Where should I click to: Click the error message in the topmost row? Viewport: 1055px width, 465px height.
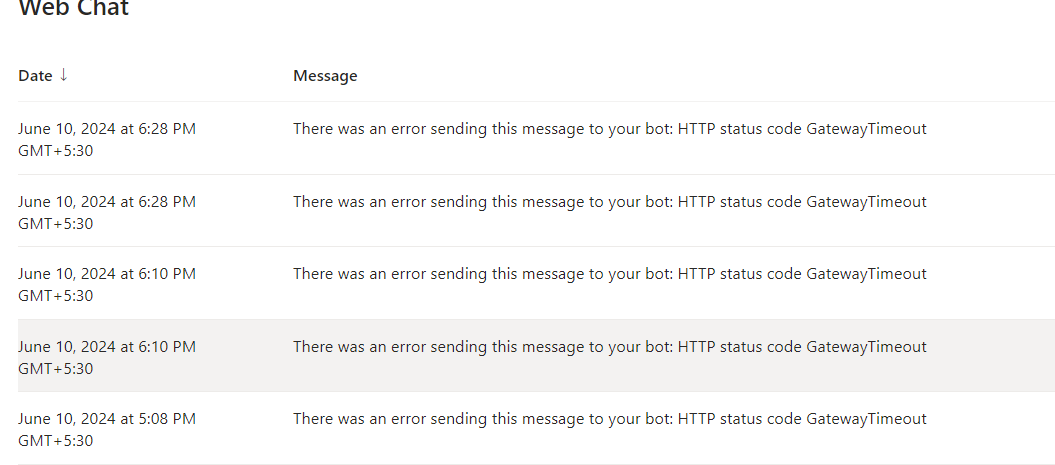click(x=609, y=128)
